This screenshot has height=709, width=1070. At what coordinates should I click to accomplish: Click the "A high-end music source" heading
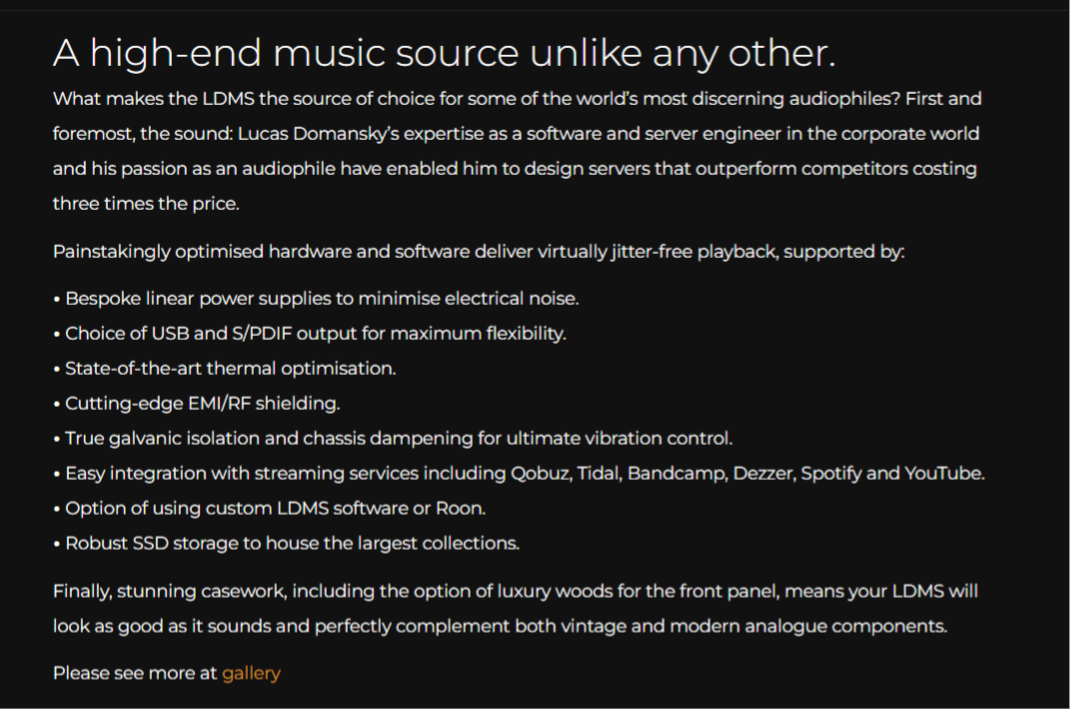pos(443,53)
